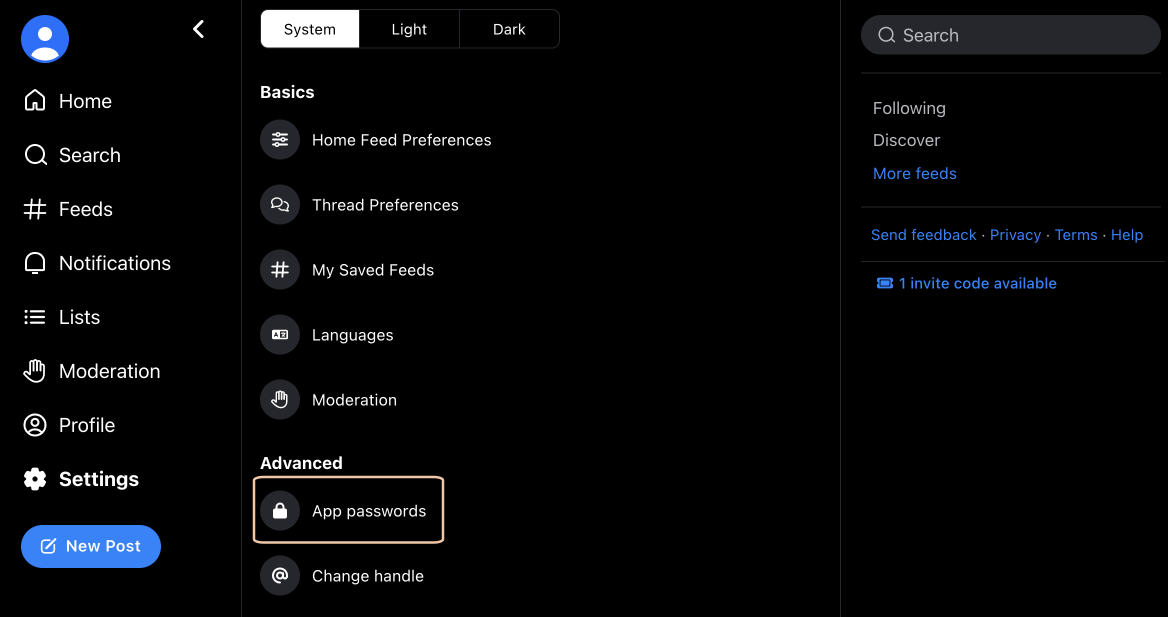The height and width of the screenshot is (617, 1168).
Task: Open the Languages settings icon
Action: pyautogui.click(x=280, y=335)
